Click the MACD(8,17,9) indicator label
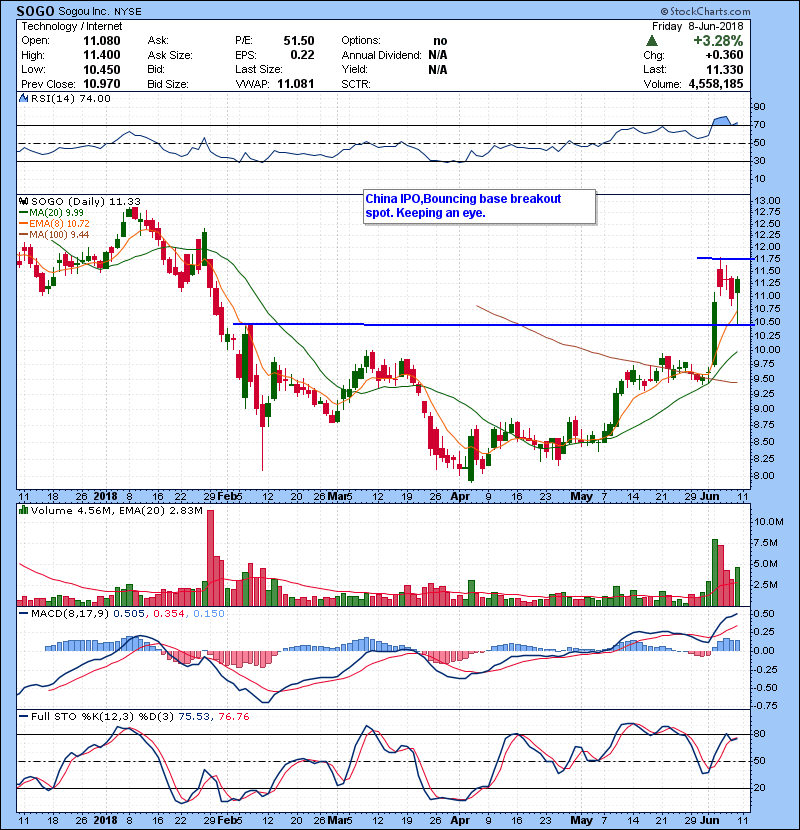Screen dimensions: 800x830 point(70,614)
